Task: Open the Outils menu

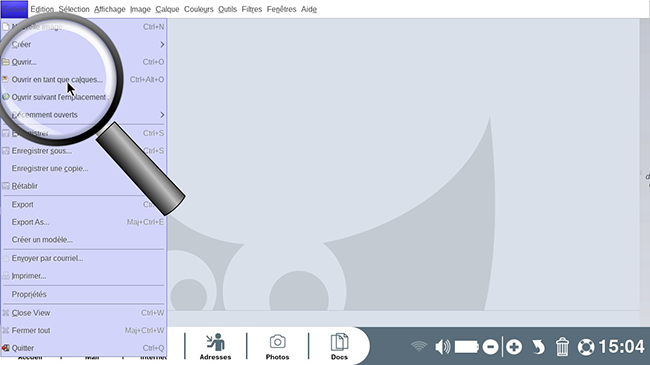Action: [x=228, y=9]
